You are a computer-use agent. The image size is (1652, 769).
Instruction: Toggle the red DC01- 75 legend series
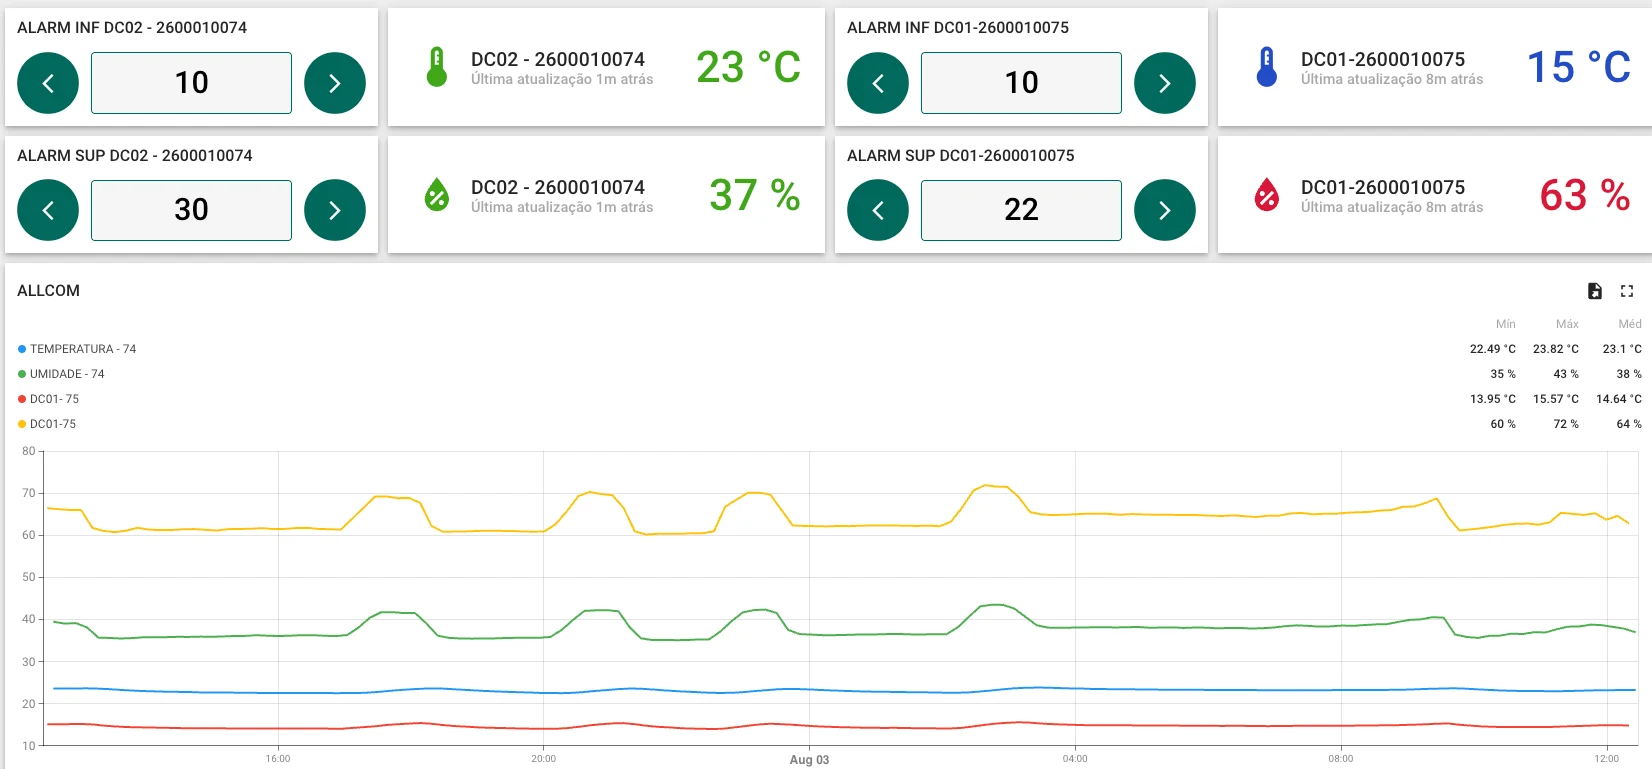point(54,399)
